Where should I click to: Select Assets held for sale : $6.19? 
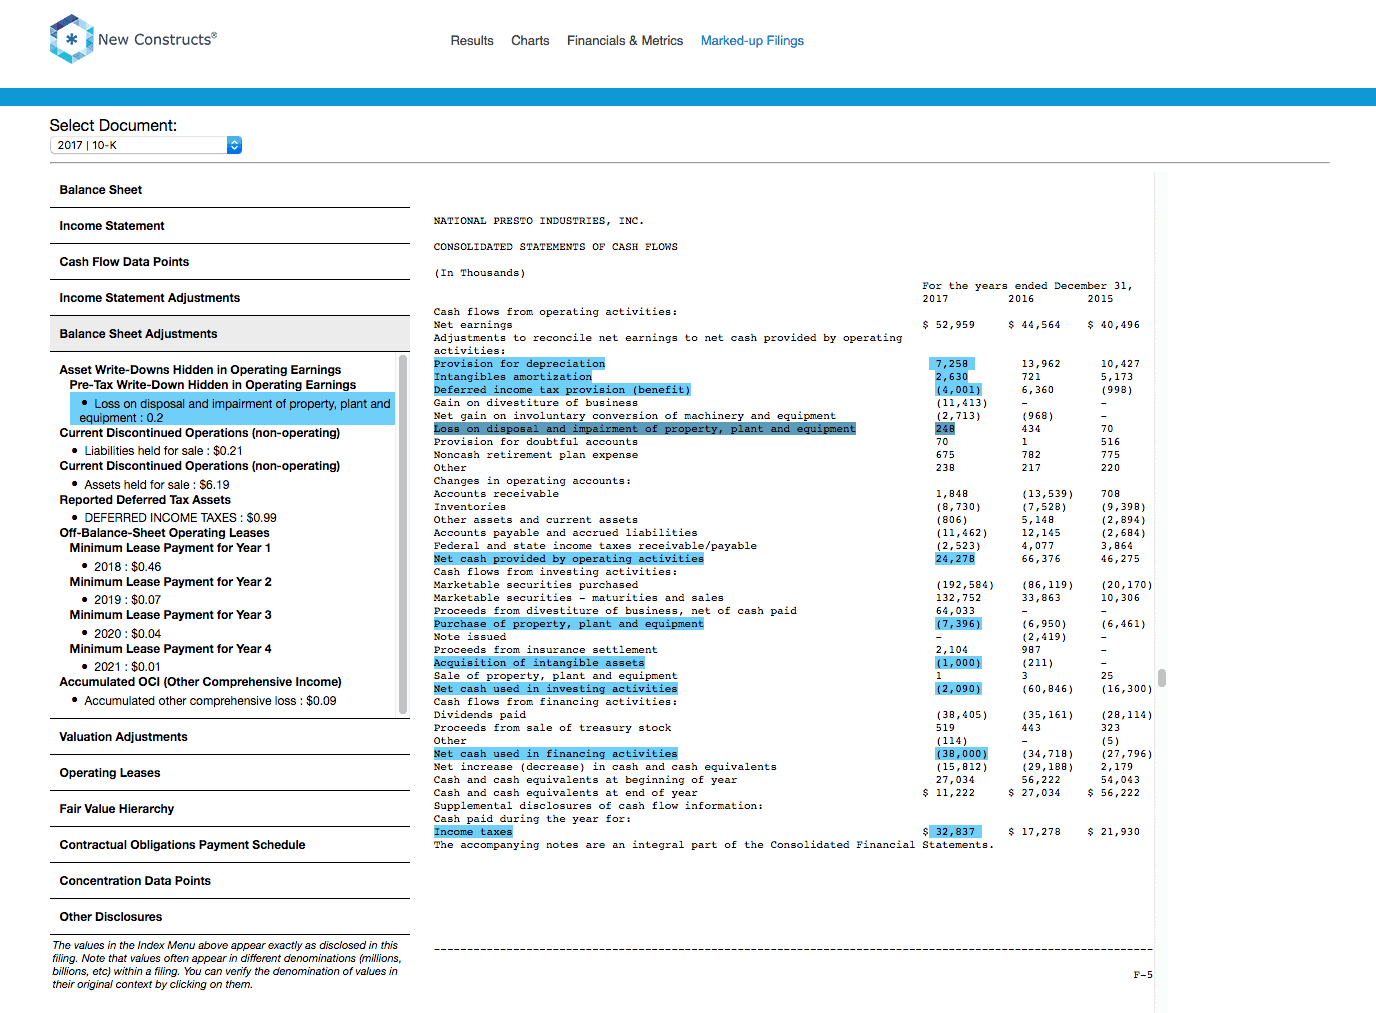click(x=157, y=485)
